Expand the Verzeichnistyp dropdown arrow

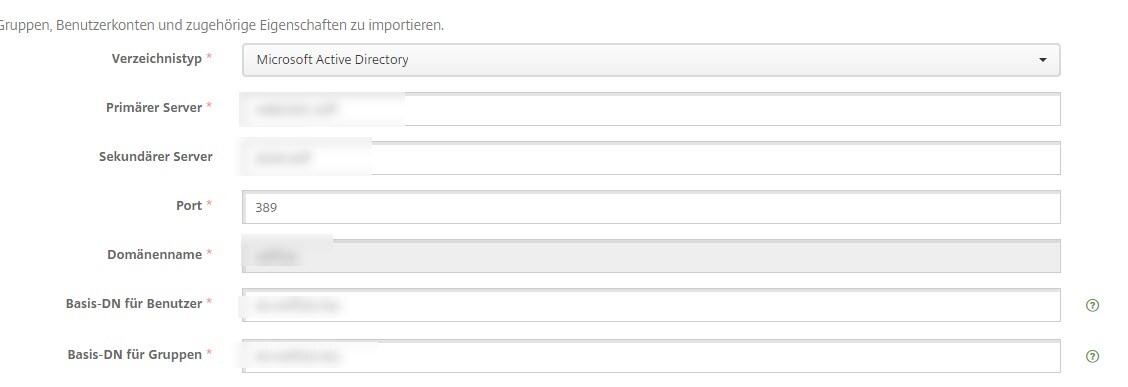click(x=1042, y=60)
